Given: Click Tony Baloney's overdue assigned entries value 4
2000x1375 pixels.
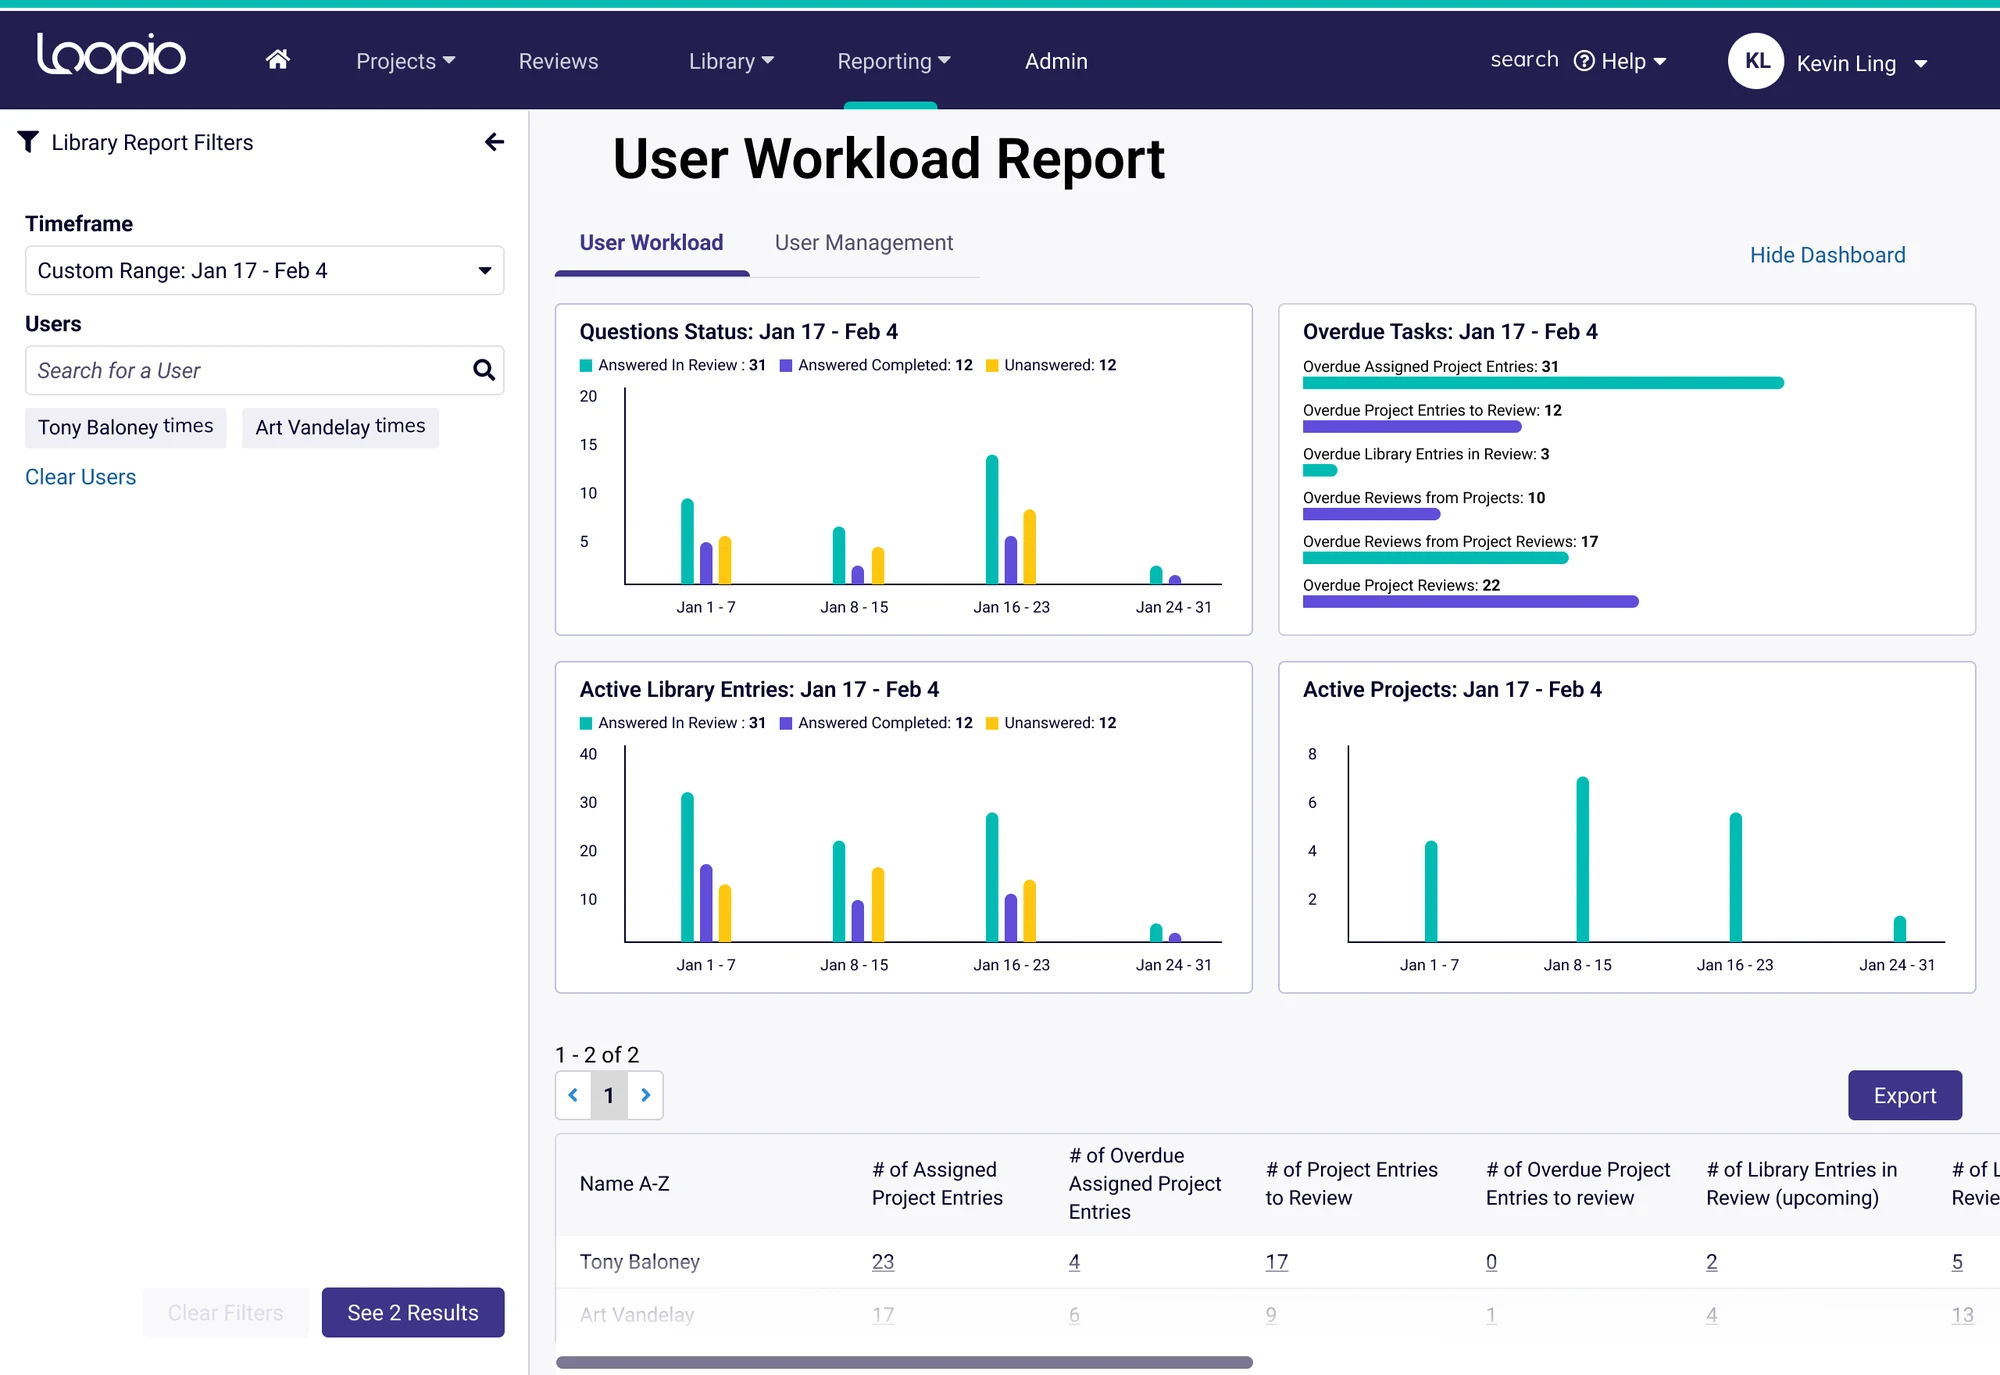Looking at the screenshot, I should pos(1074,1262).
